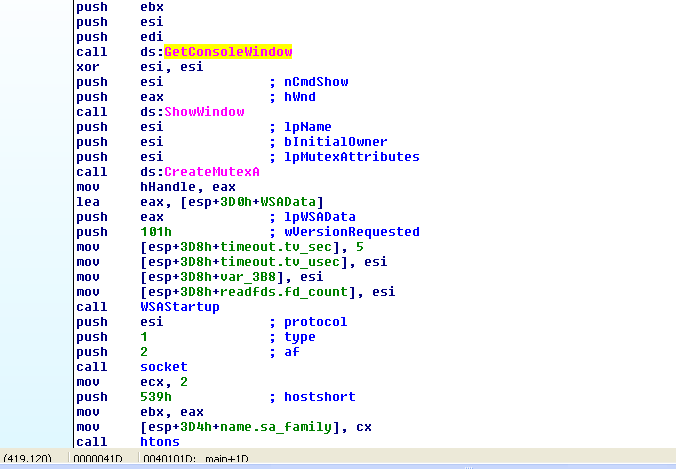The image size is (676, 469).
Task: Select the name.sa_family operand
Action: pyautogui.click(x=275, y=427)
